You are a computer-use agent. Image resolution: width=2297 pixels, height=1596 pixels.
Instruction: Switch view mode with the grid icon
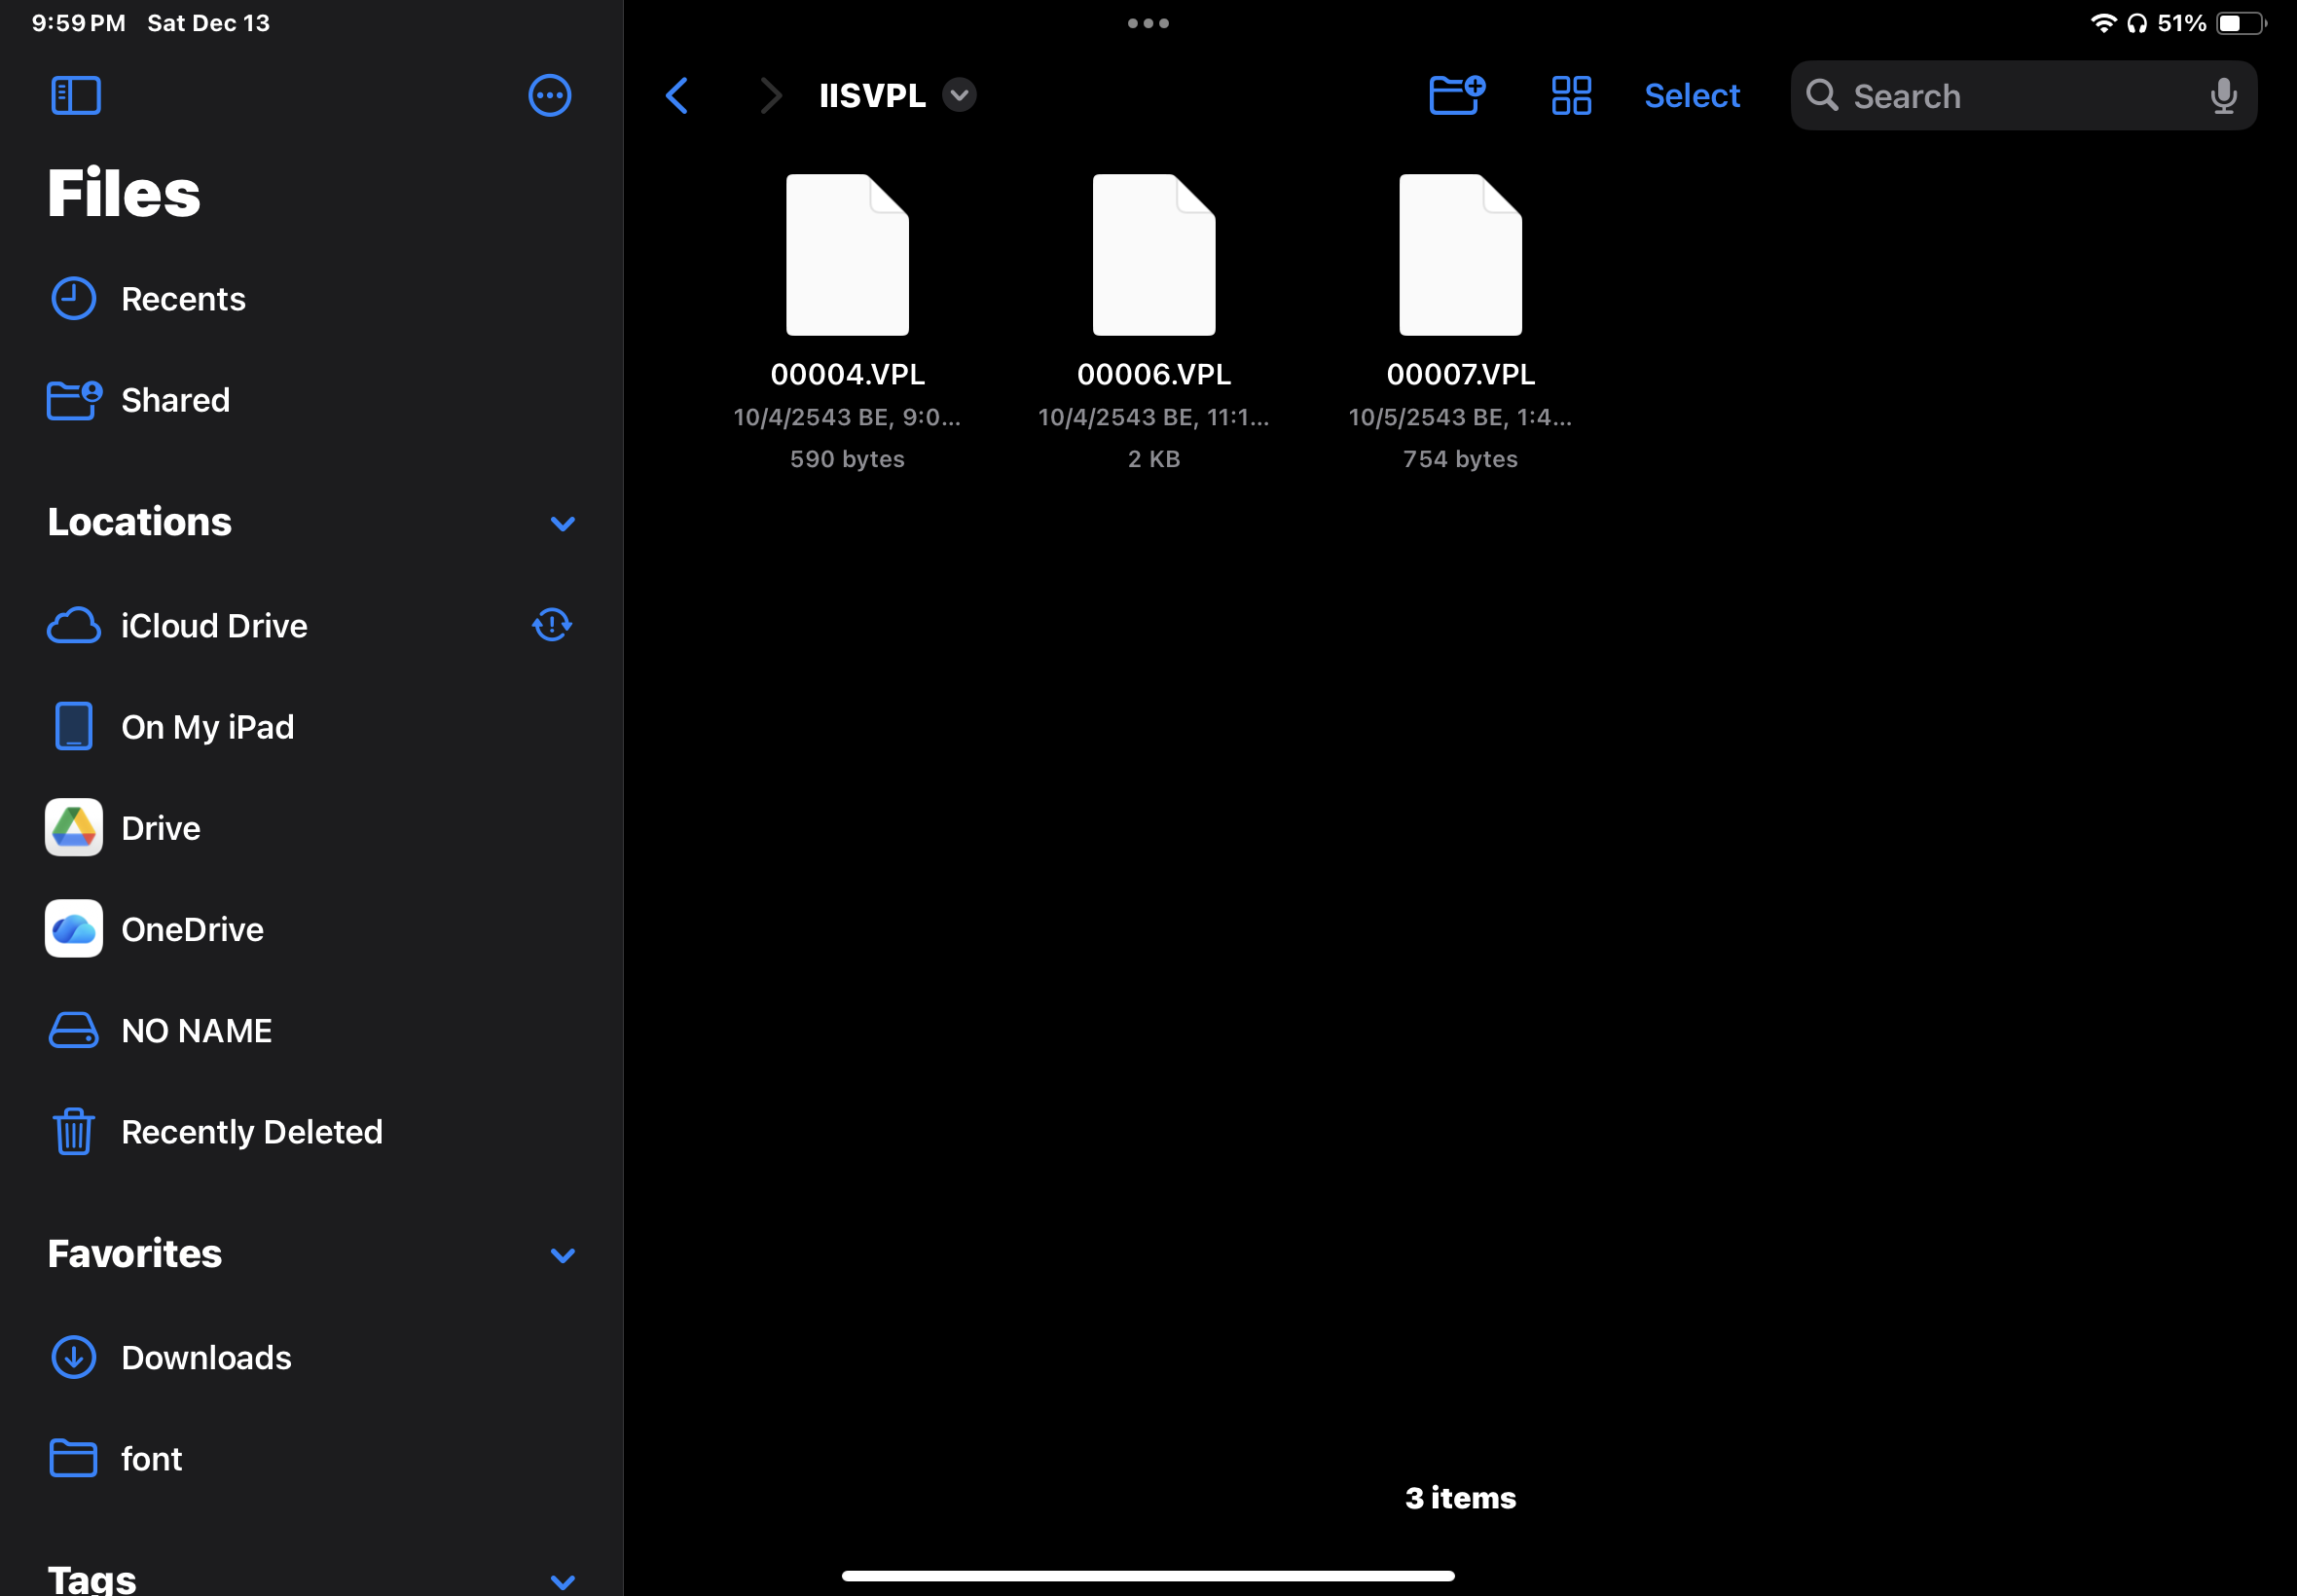pyautogui.click(x=1570, y=96)
